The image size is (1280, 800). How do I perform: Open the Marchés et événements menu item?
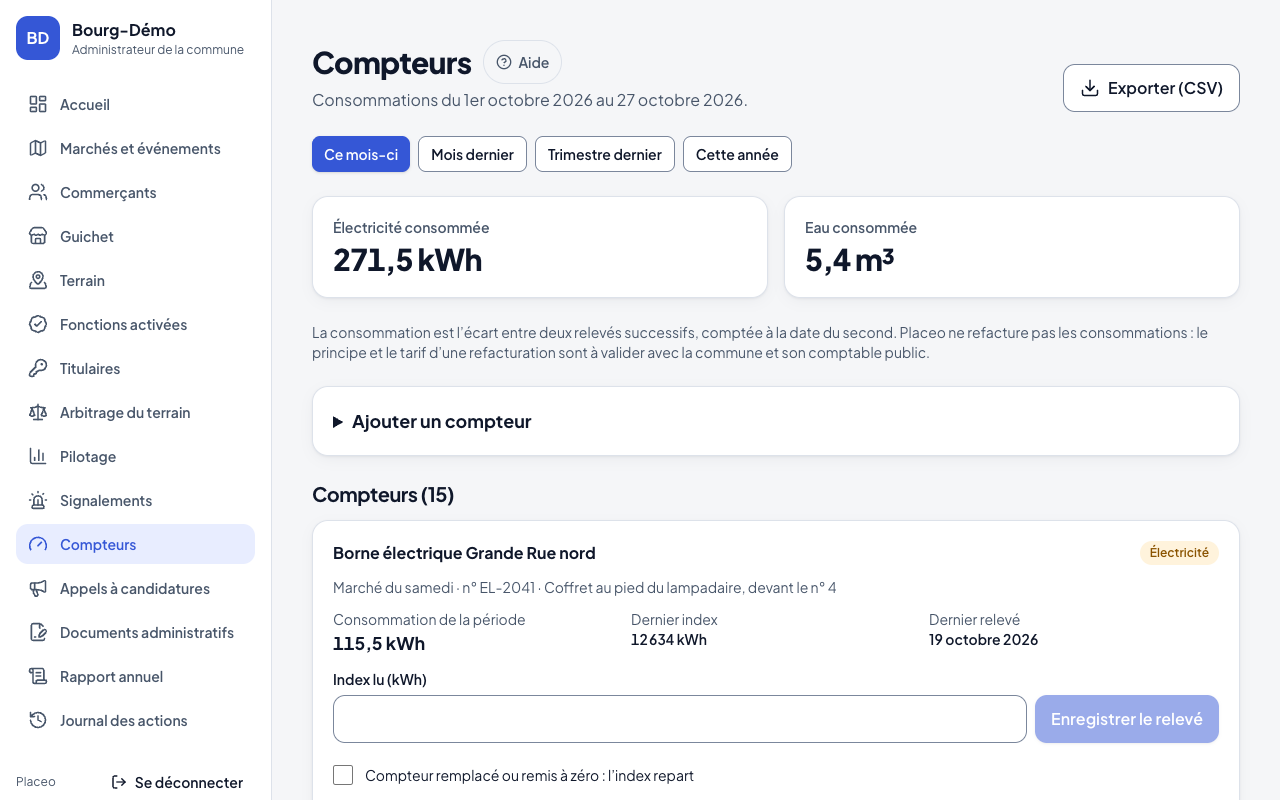pos(136,149)
